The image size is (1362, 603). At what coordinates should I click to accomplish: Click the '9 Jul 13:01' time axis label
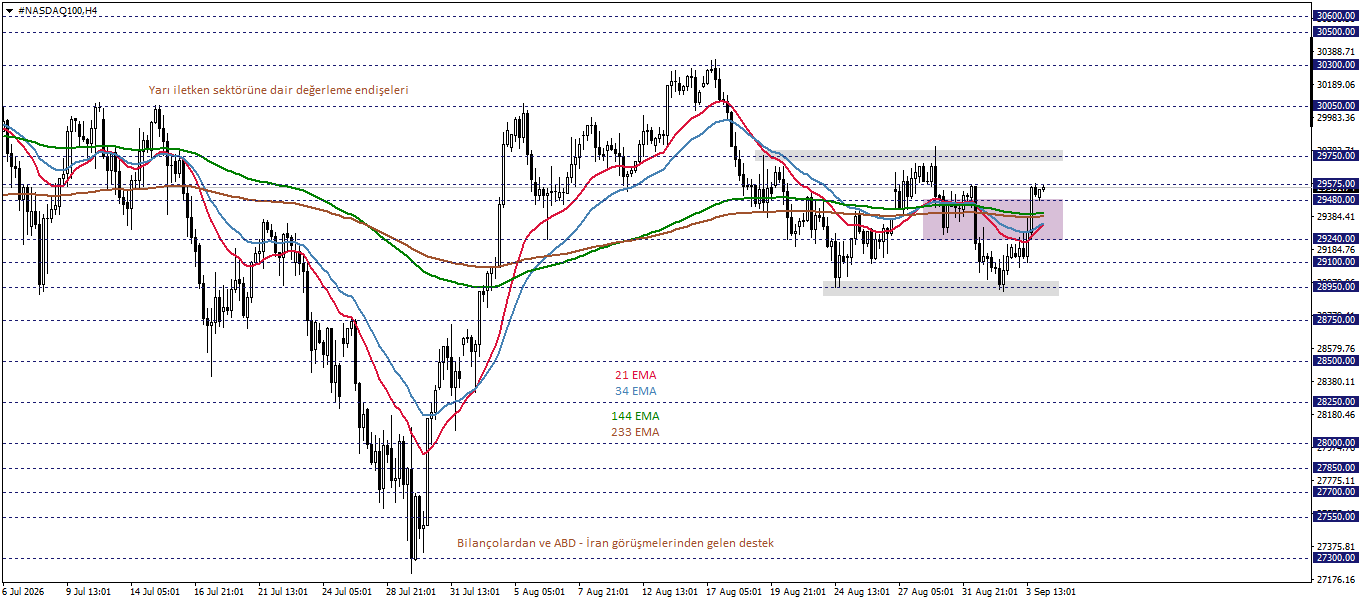click(89, 592)
